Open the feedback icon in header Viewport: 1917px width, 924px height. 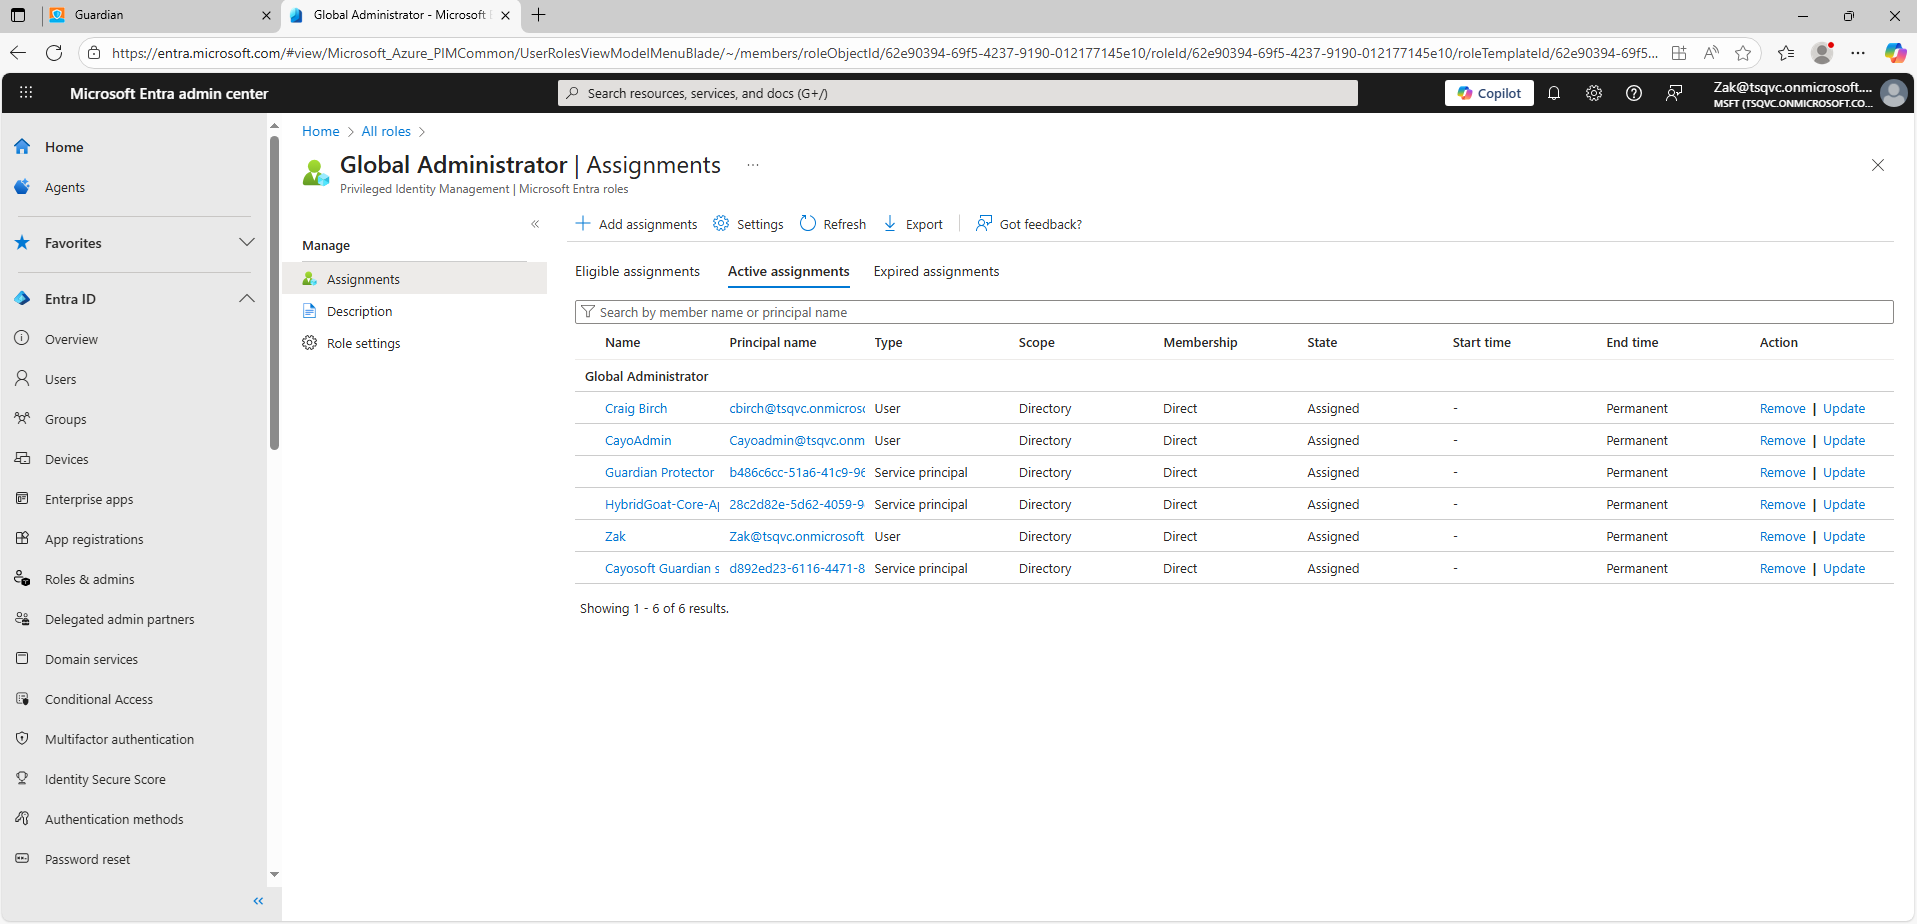pyautogui.click(x=1673, y=93)
